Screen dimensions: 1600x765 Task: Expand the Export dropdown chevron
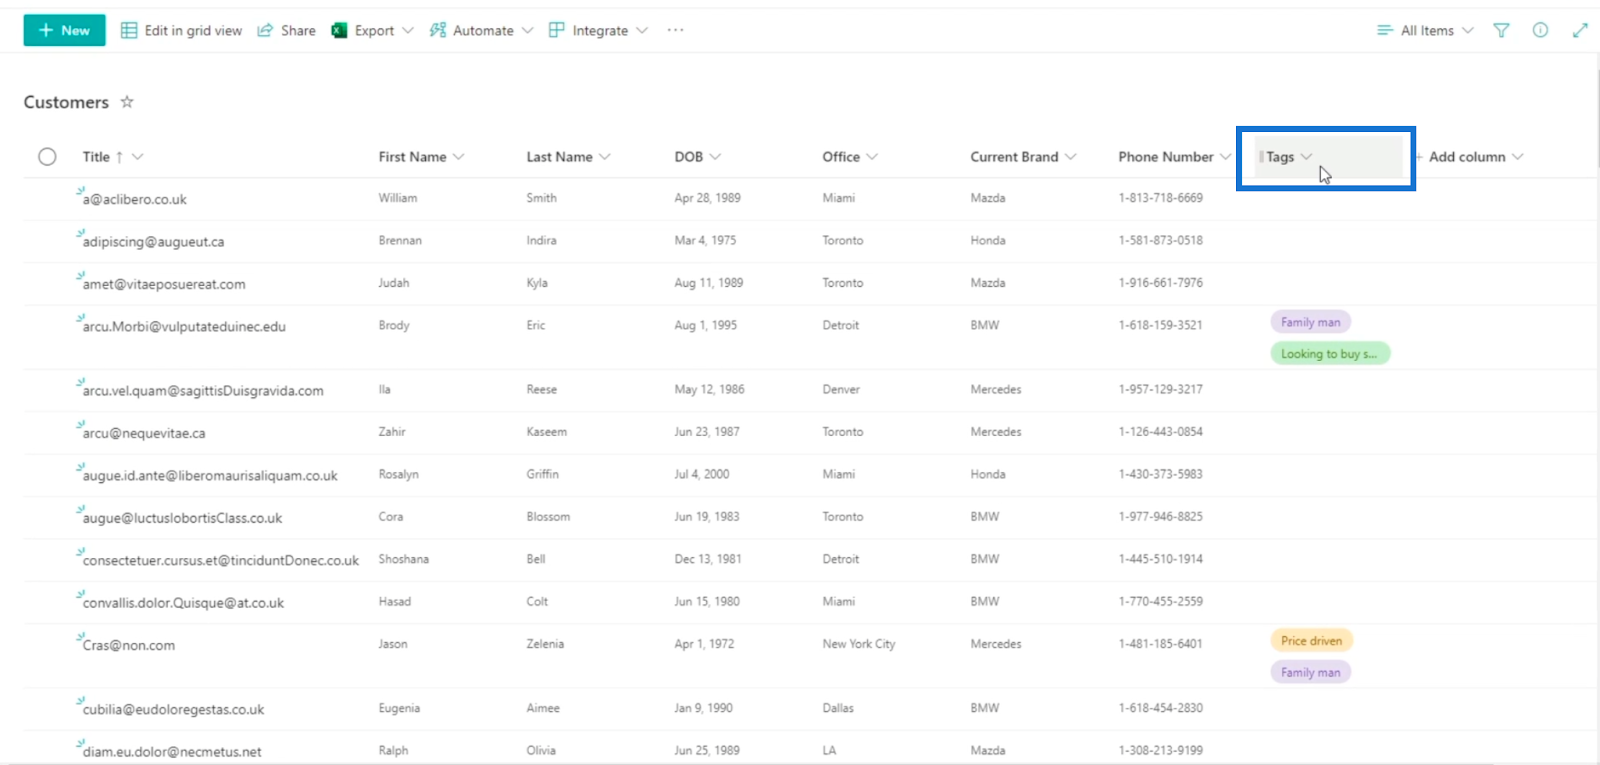408,30
